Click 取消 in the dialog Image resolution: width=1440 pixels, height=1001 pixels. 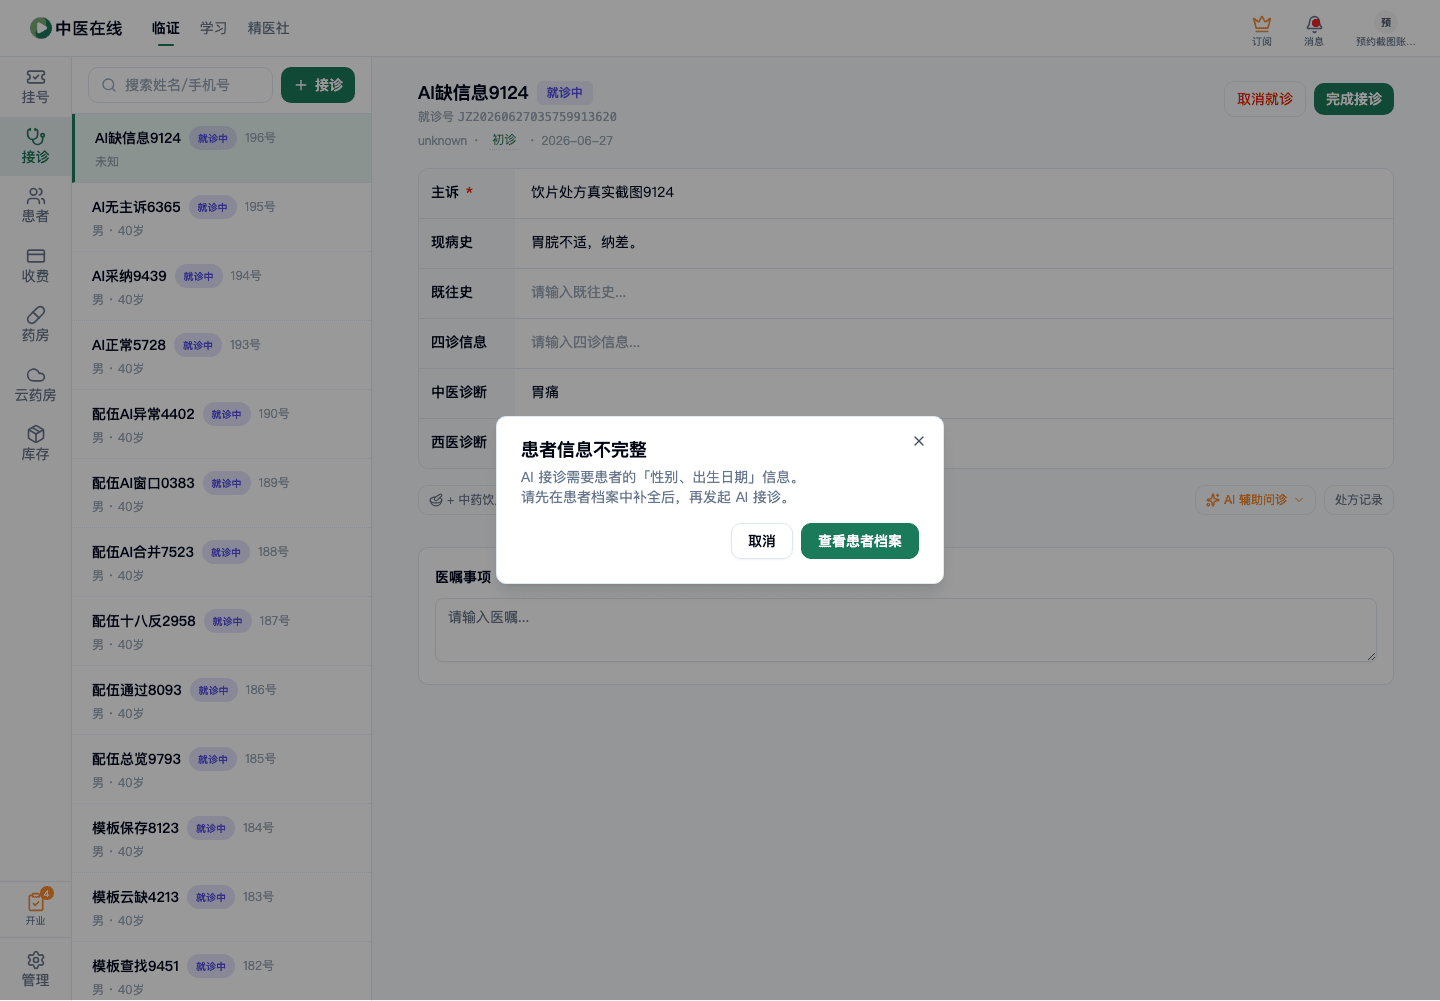point(762,541)
